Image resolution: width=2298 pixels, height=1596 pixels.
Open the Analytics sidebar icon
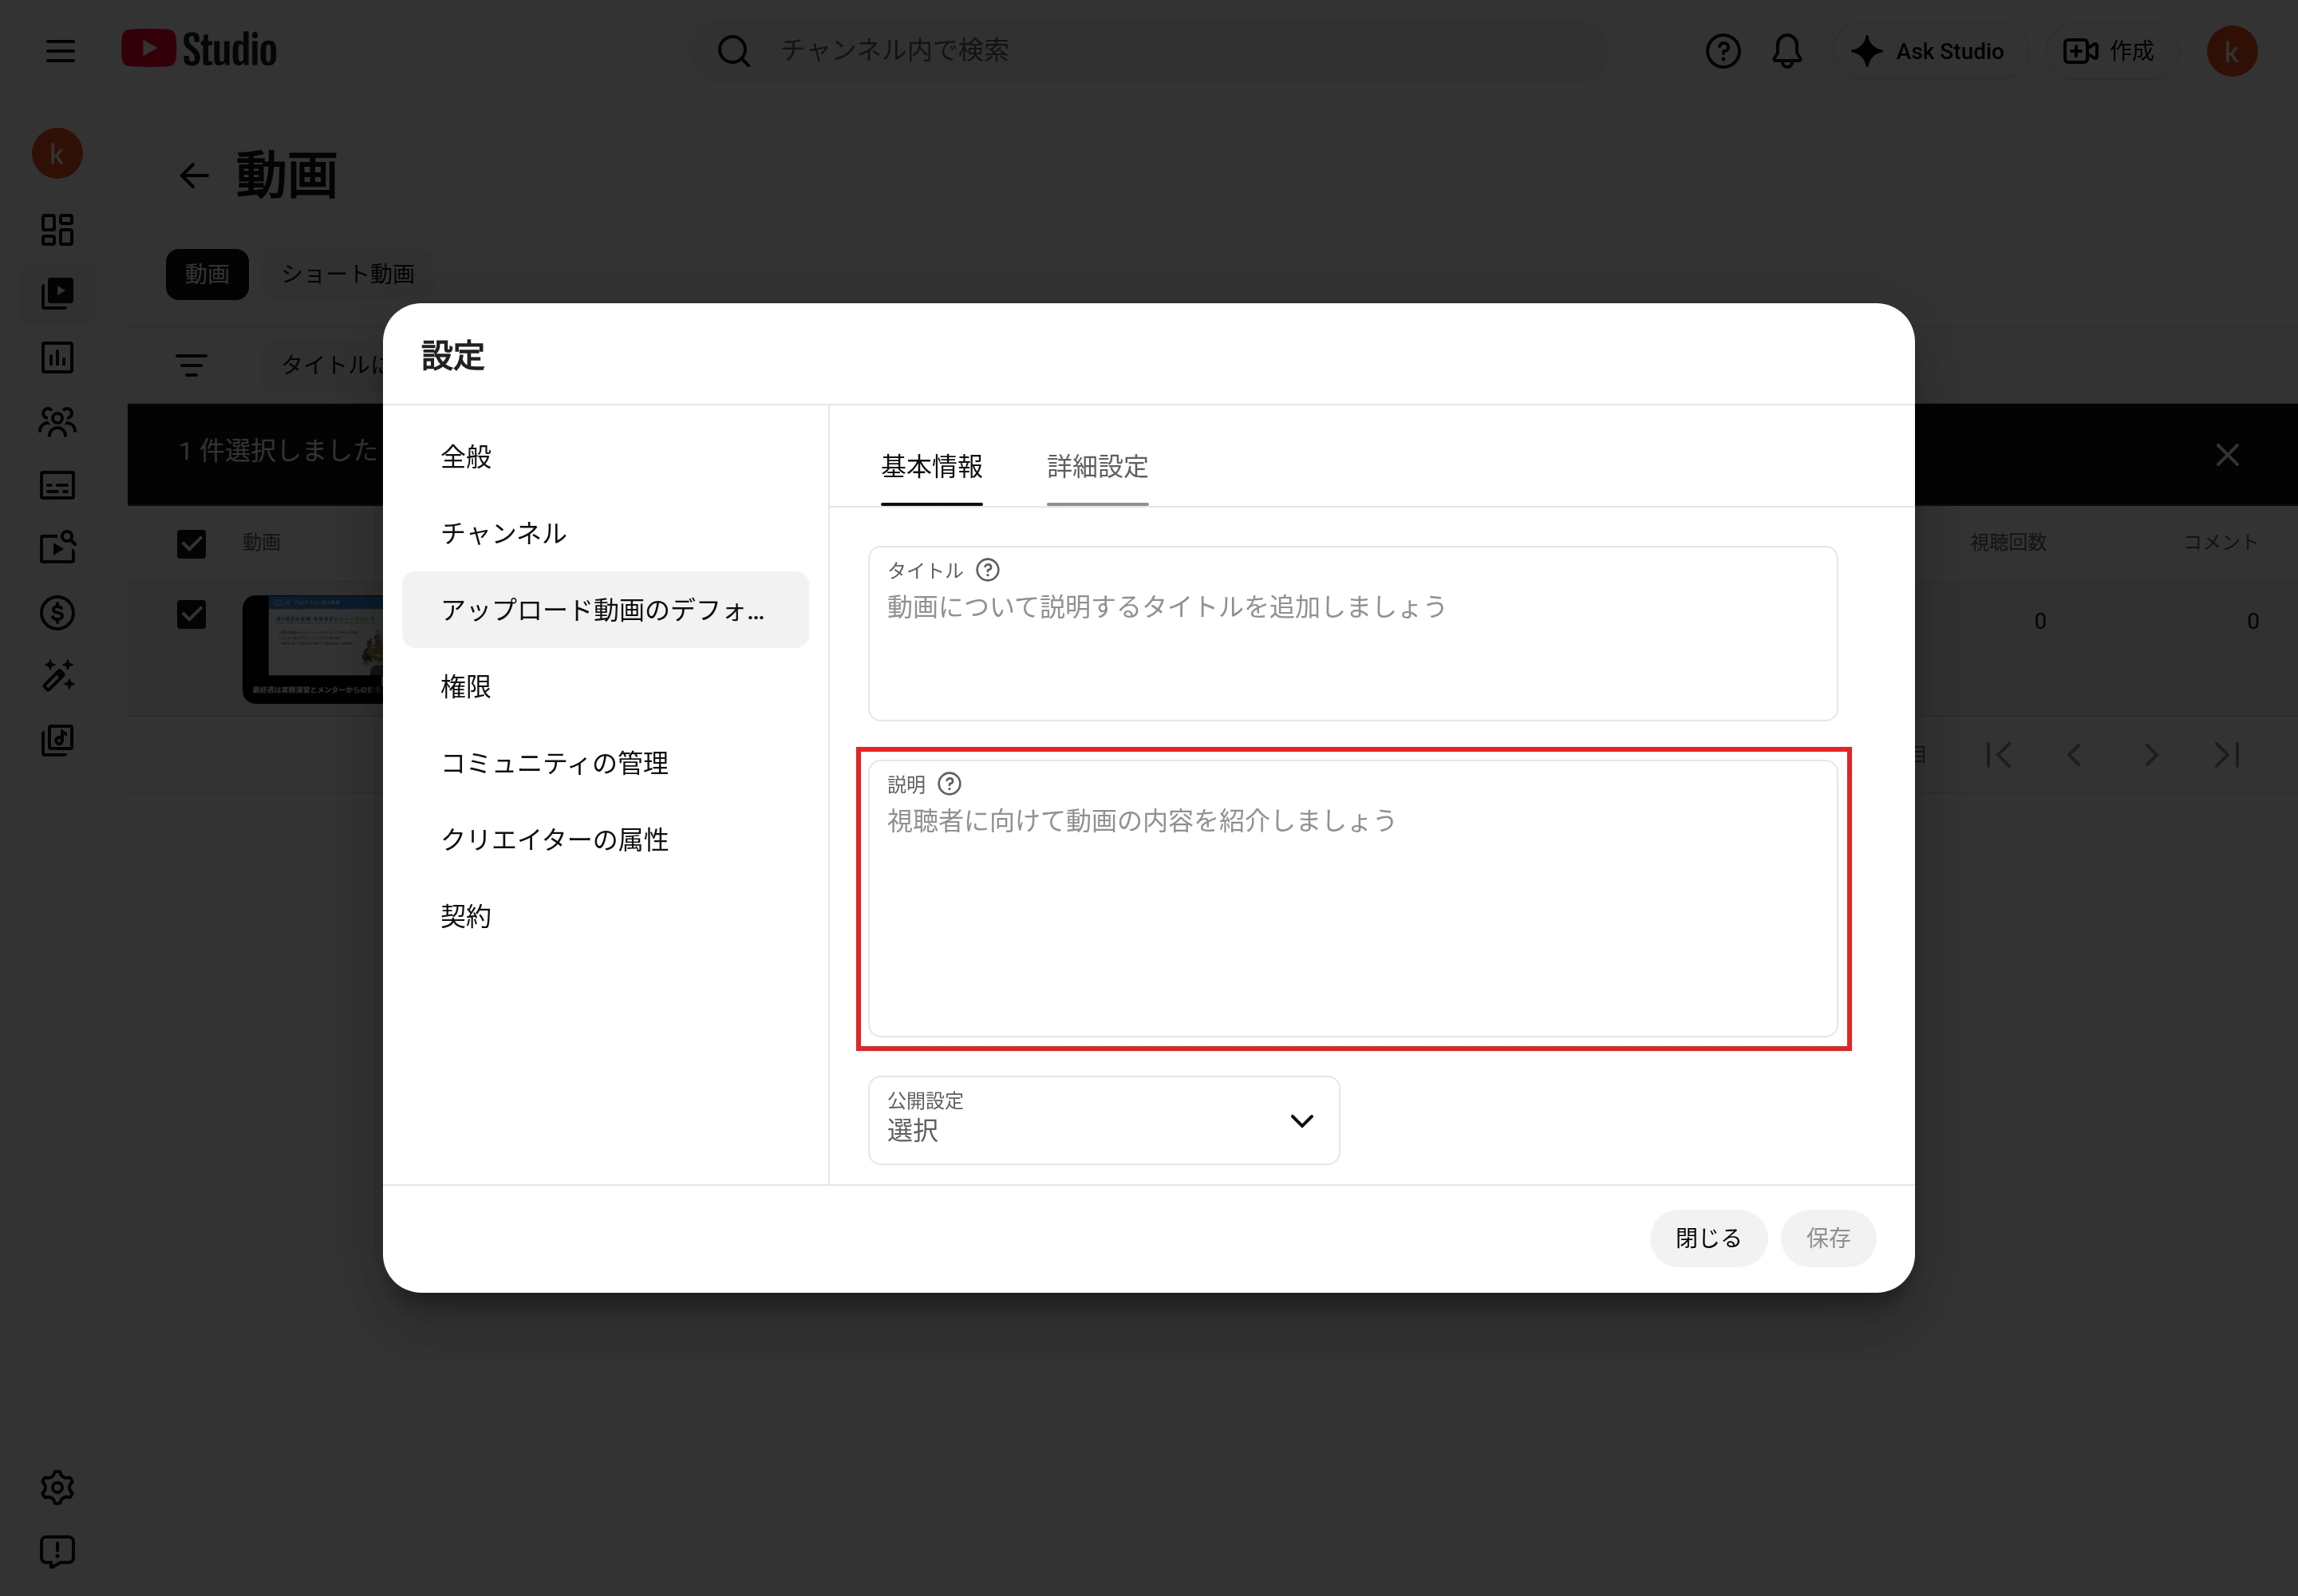pyautogui.click(x=57, y=357)
